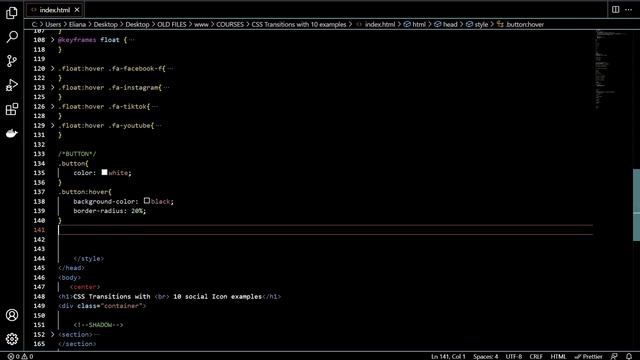The height and width of the screenshot is (360, 640).
Task: Split the editor to the right
Action: pyautogui.click(x=616, y=9)
